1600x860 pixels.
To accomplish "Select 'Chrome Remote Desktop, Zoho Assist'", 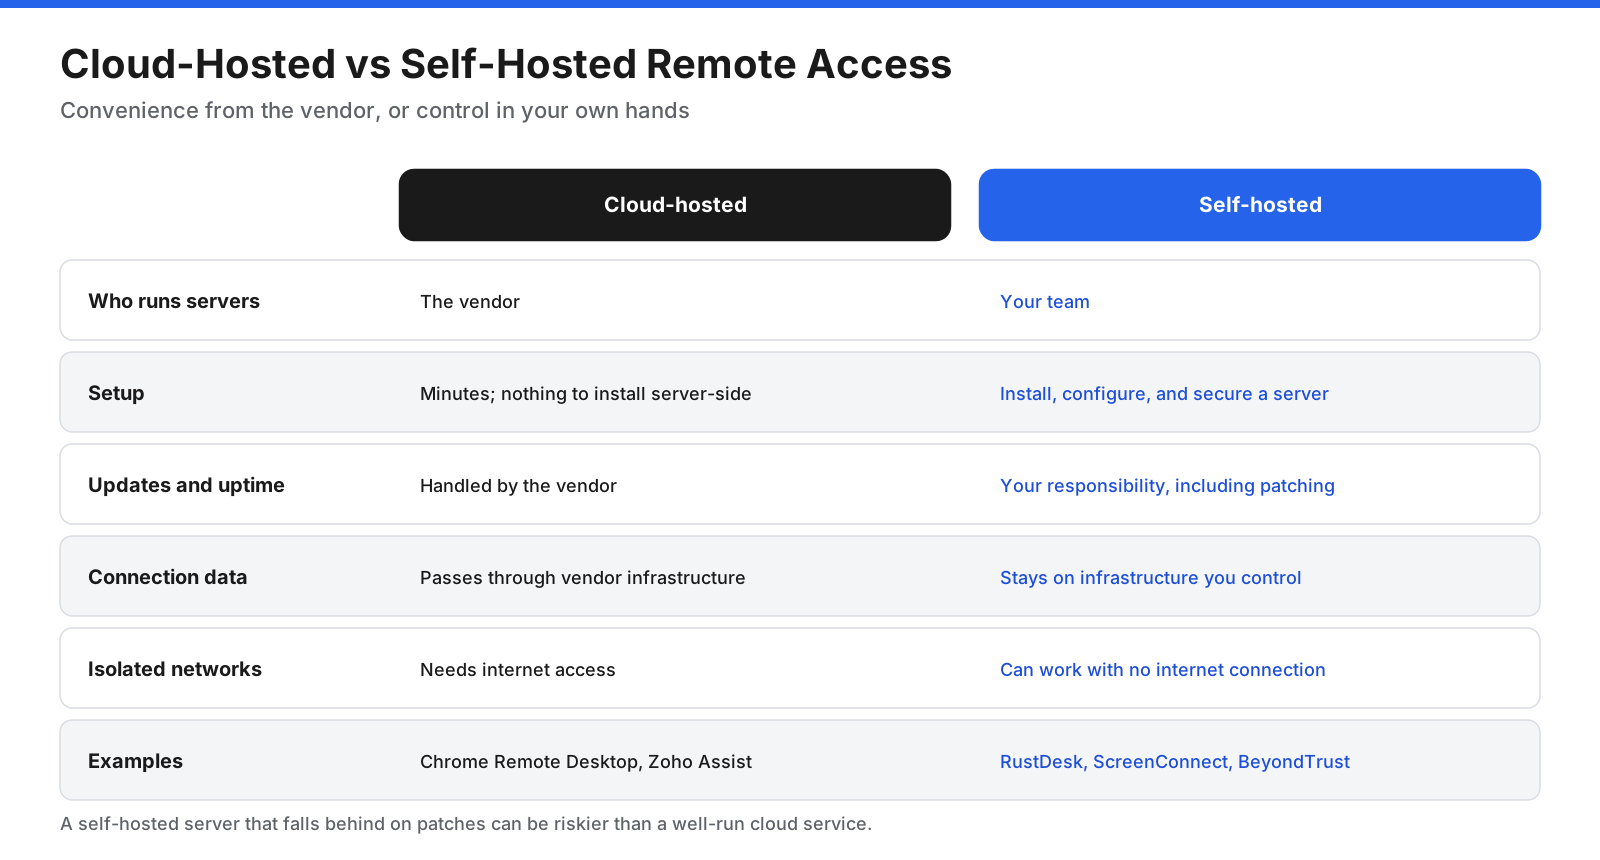I will [x=586, y=762].
